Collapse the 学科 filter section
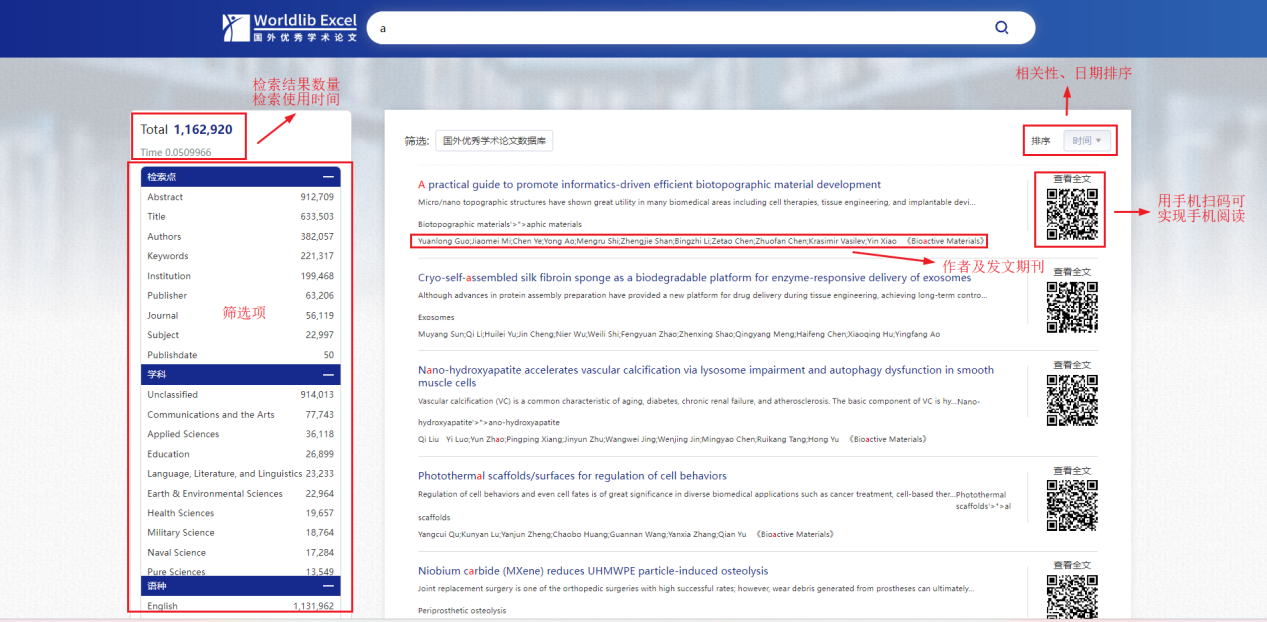The width and height of the screenshot is (1267, 622). click(328, 375)
